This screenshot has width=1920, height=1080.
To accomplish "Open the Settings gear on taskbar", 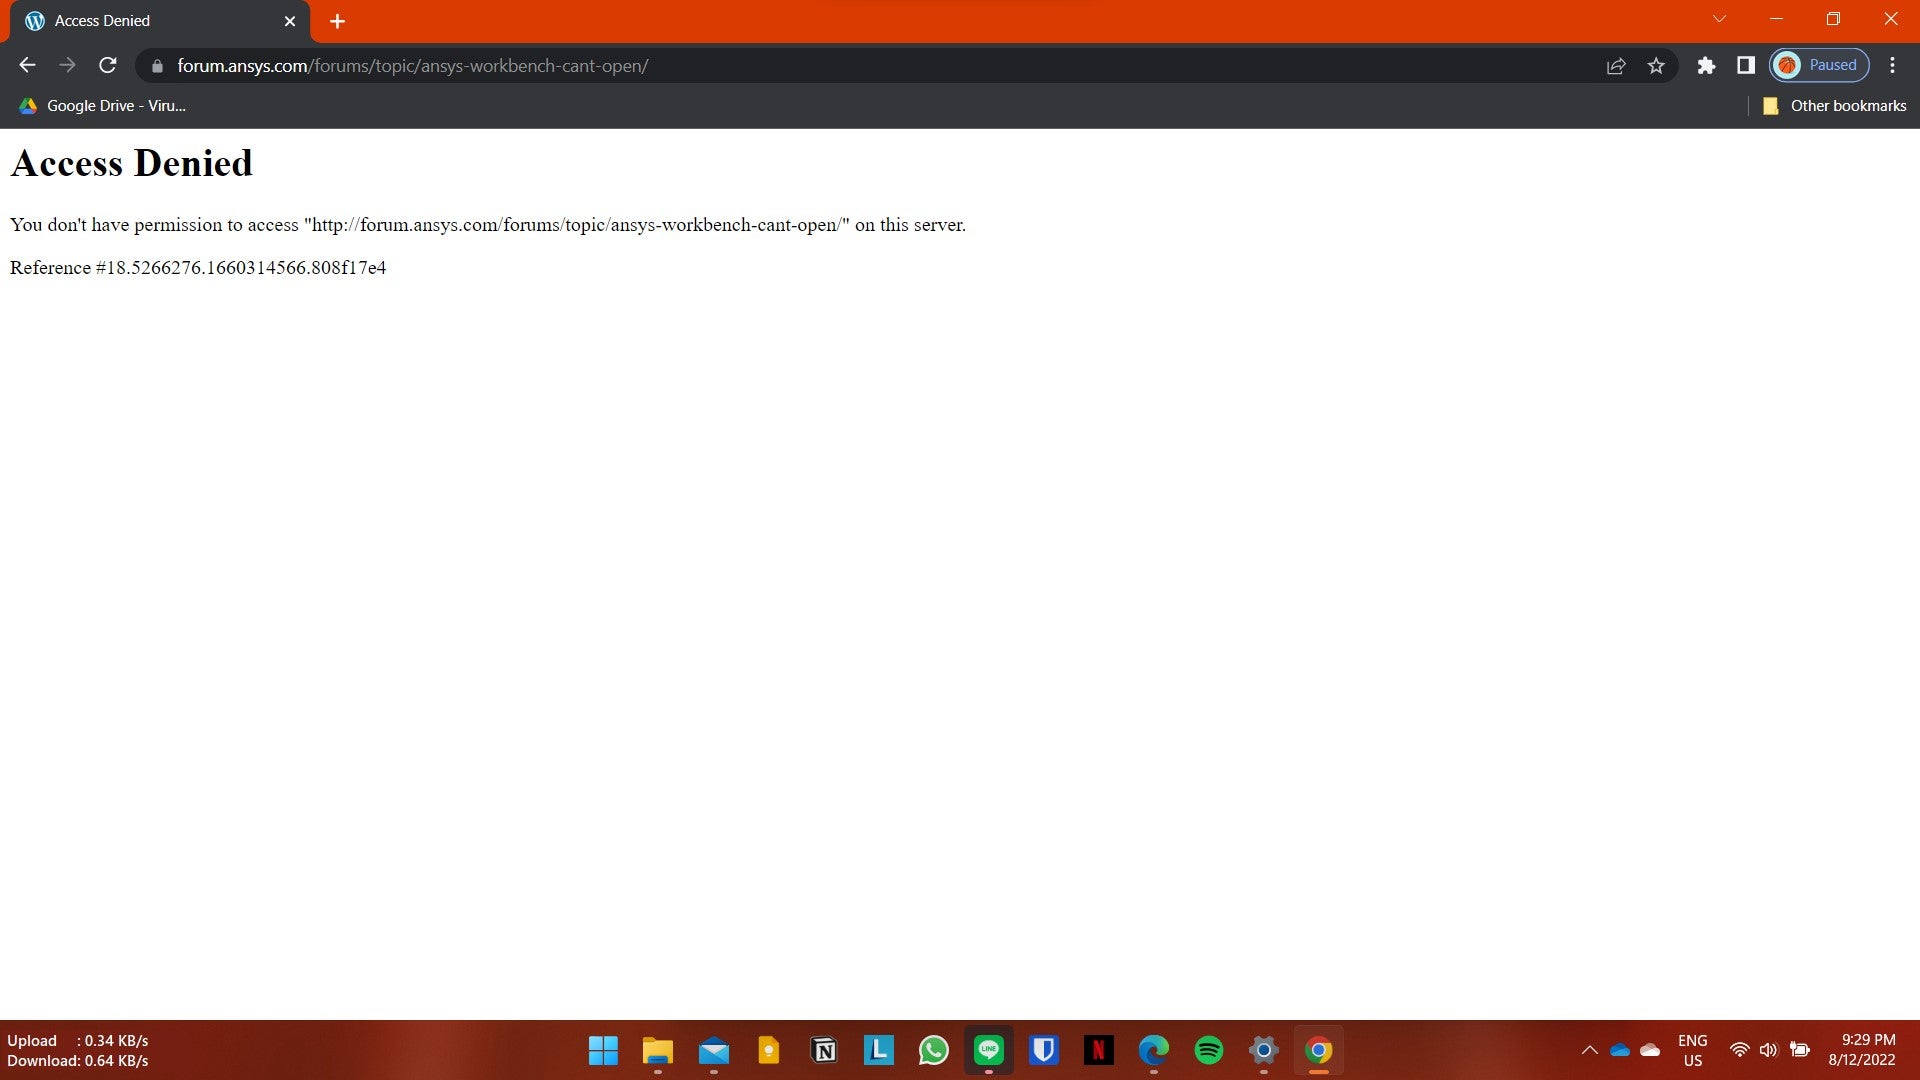I will coord(1264,1050).
